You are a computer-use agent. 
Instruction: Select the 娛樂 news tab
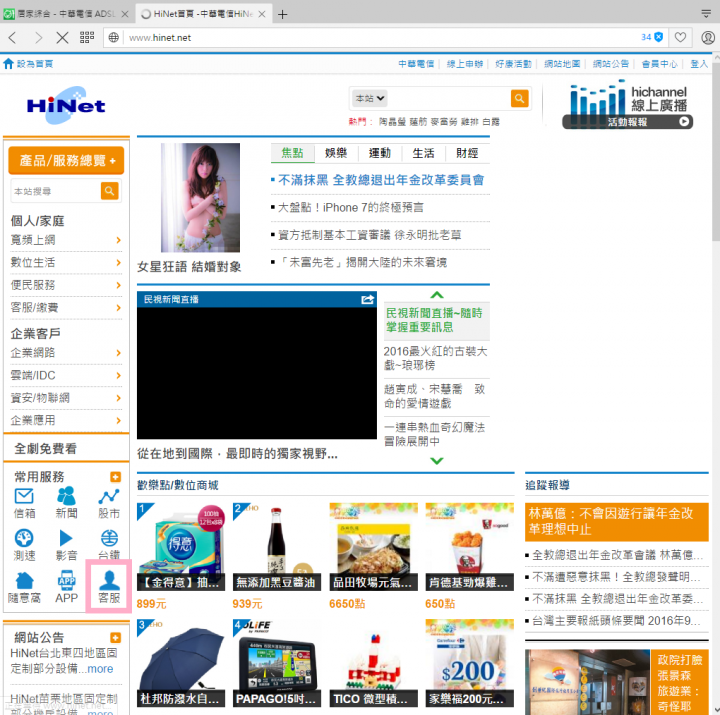(336, 153)
